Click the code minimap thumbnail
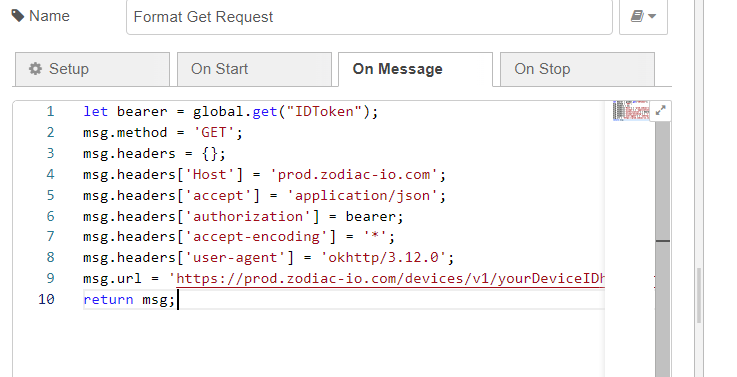Viewport: 737px width, 377px height. coord(631,110)
